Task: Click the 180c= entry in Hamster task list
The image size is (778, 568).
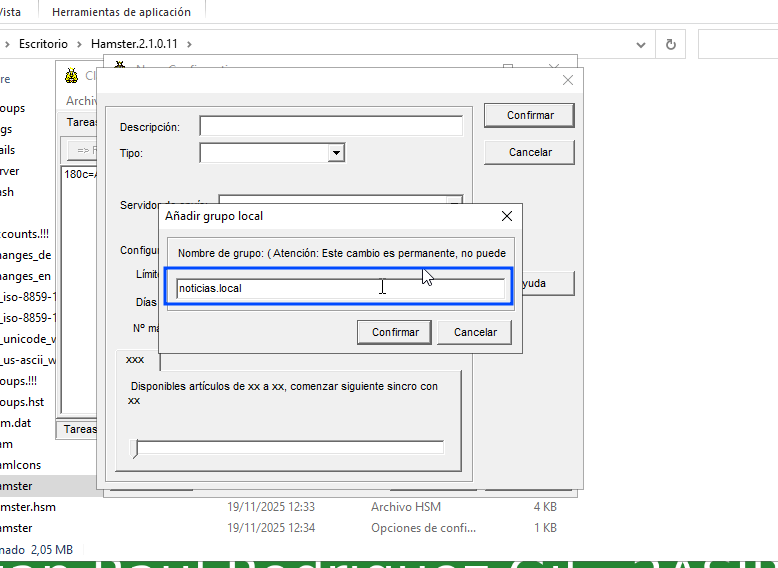Action: click(x=80, y=174)
